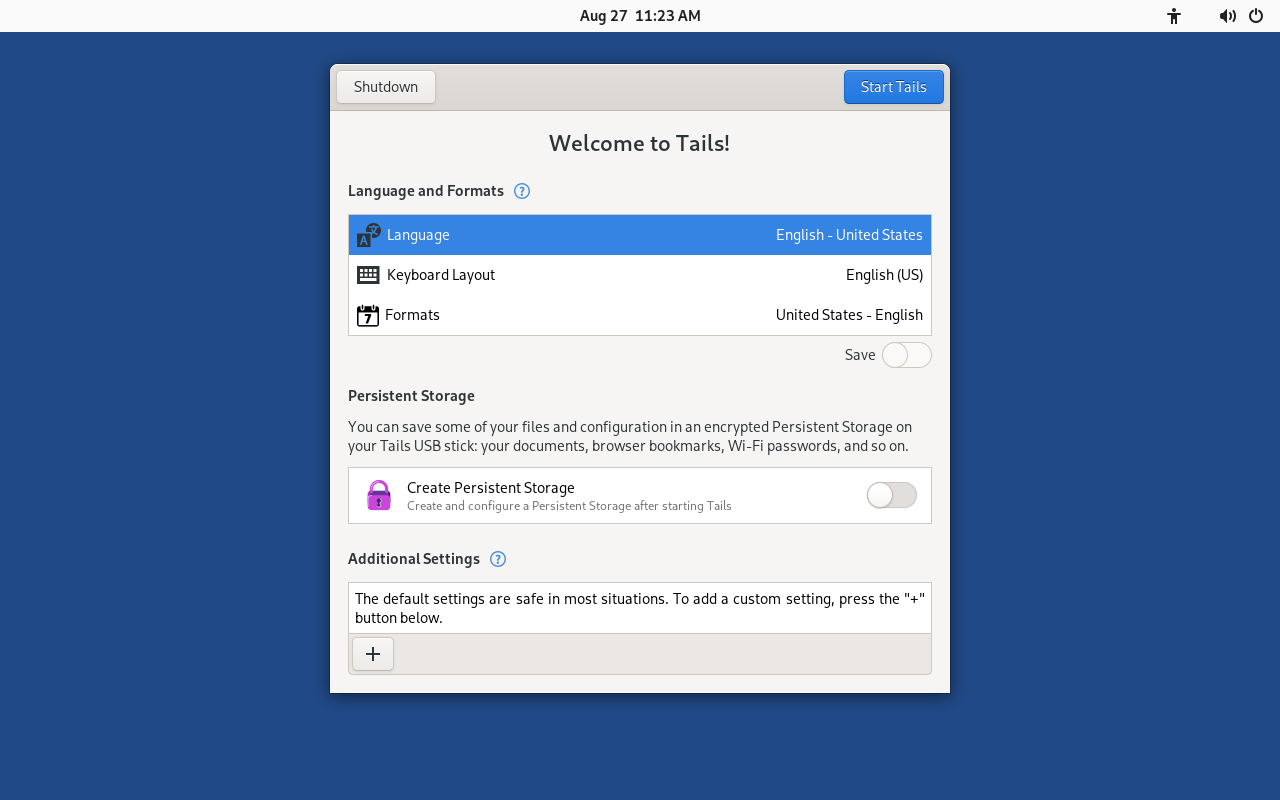The height and width of the screenshot is (800, 1280).
Task: Click the calendar Formats icon
Action: click(x=368, y=315)
